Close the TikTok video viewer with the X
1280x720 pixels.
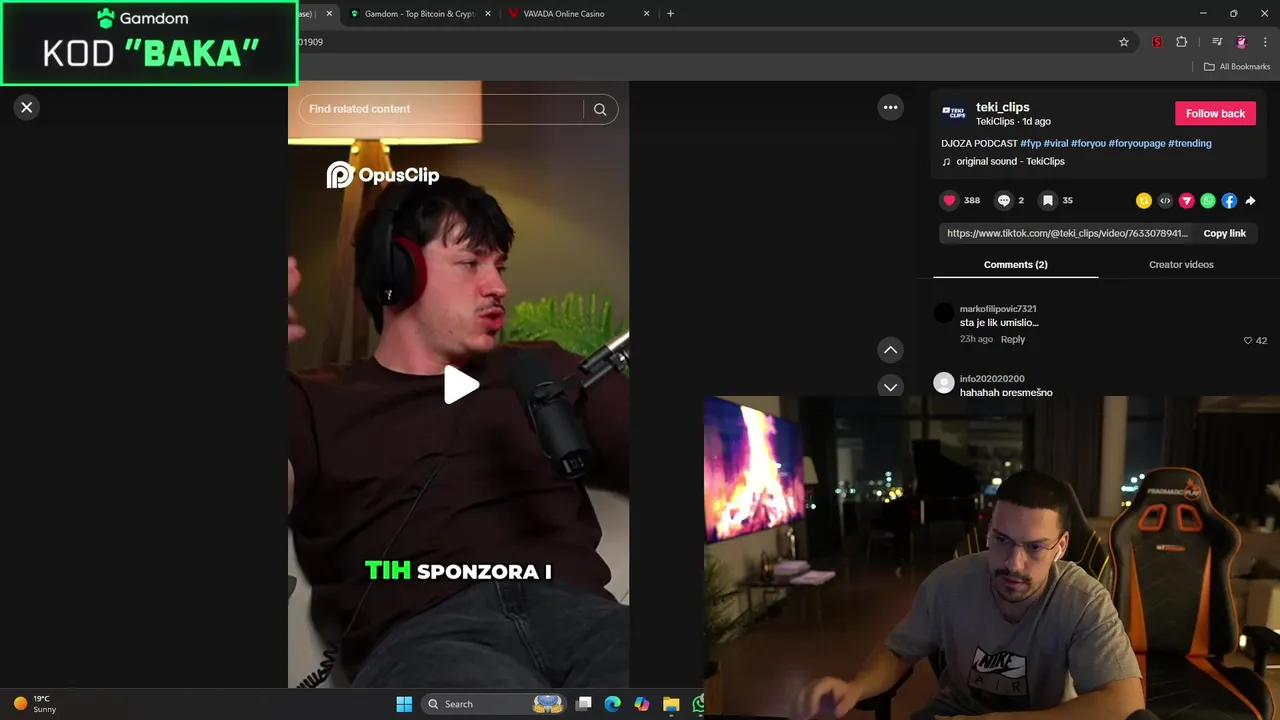[x=27, y=107]
